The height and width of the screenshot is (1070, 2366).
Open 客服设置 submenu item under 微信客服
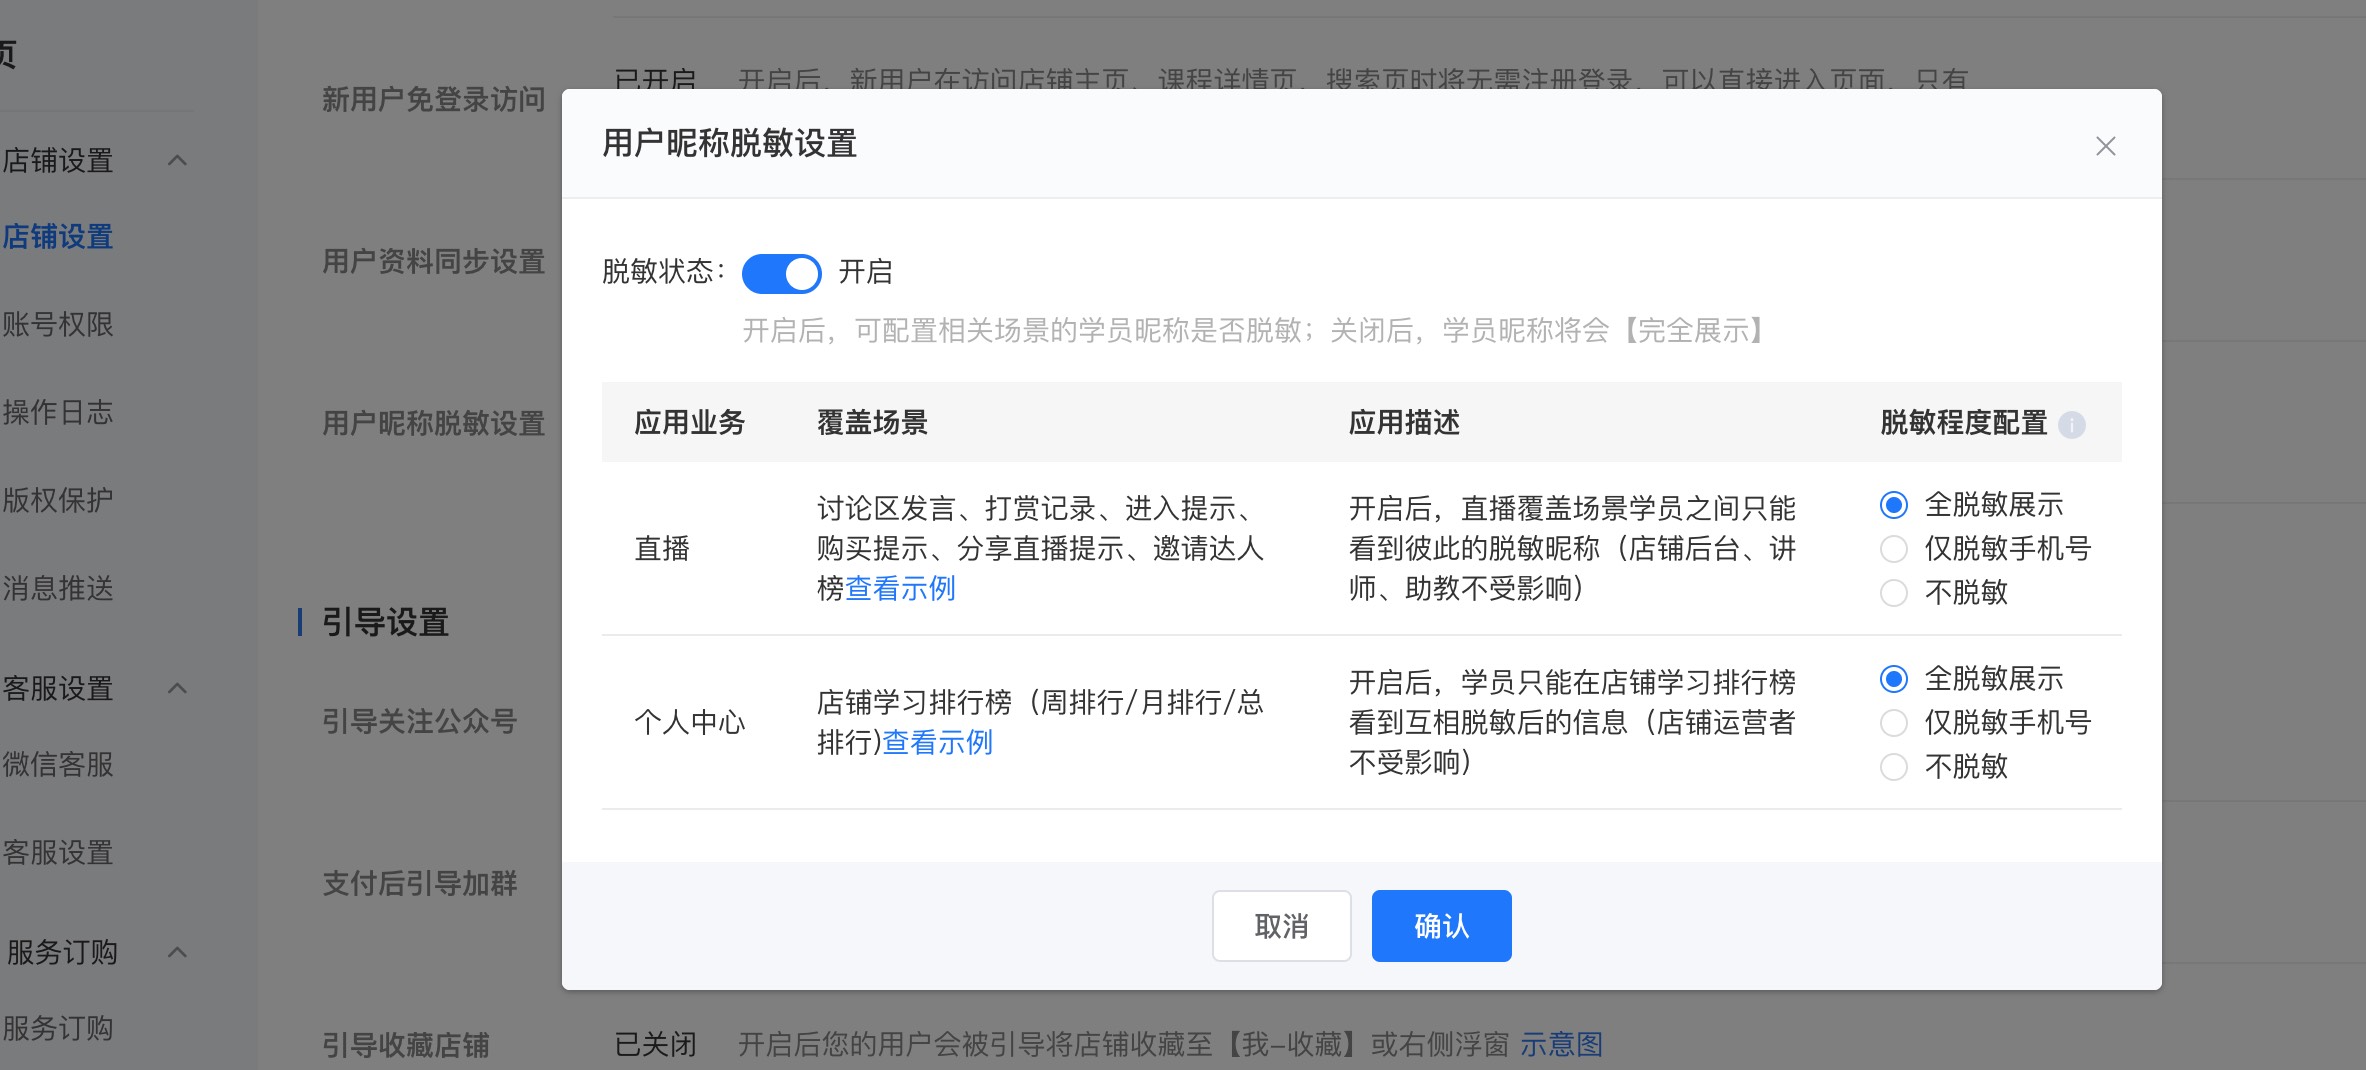click(x=57, y=853)
